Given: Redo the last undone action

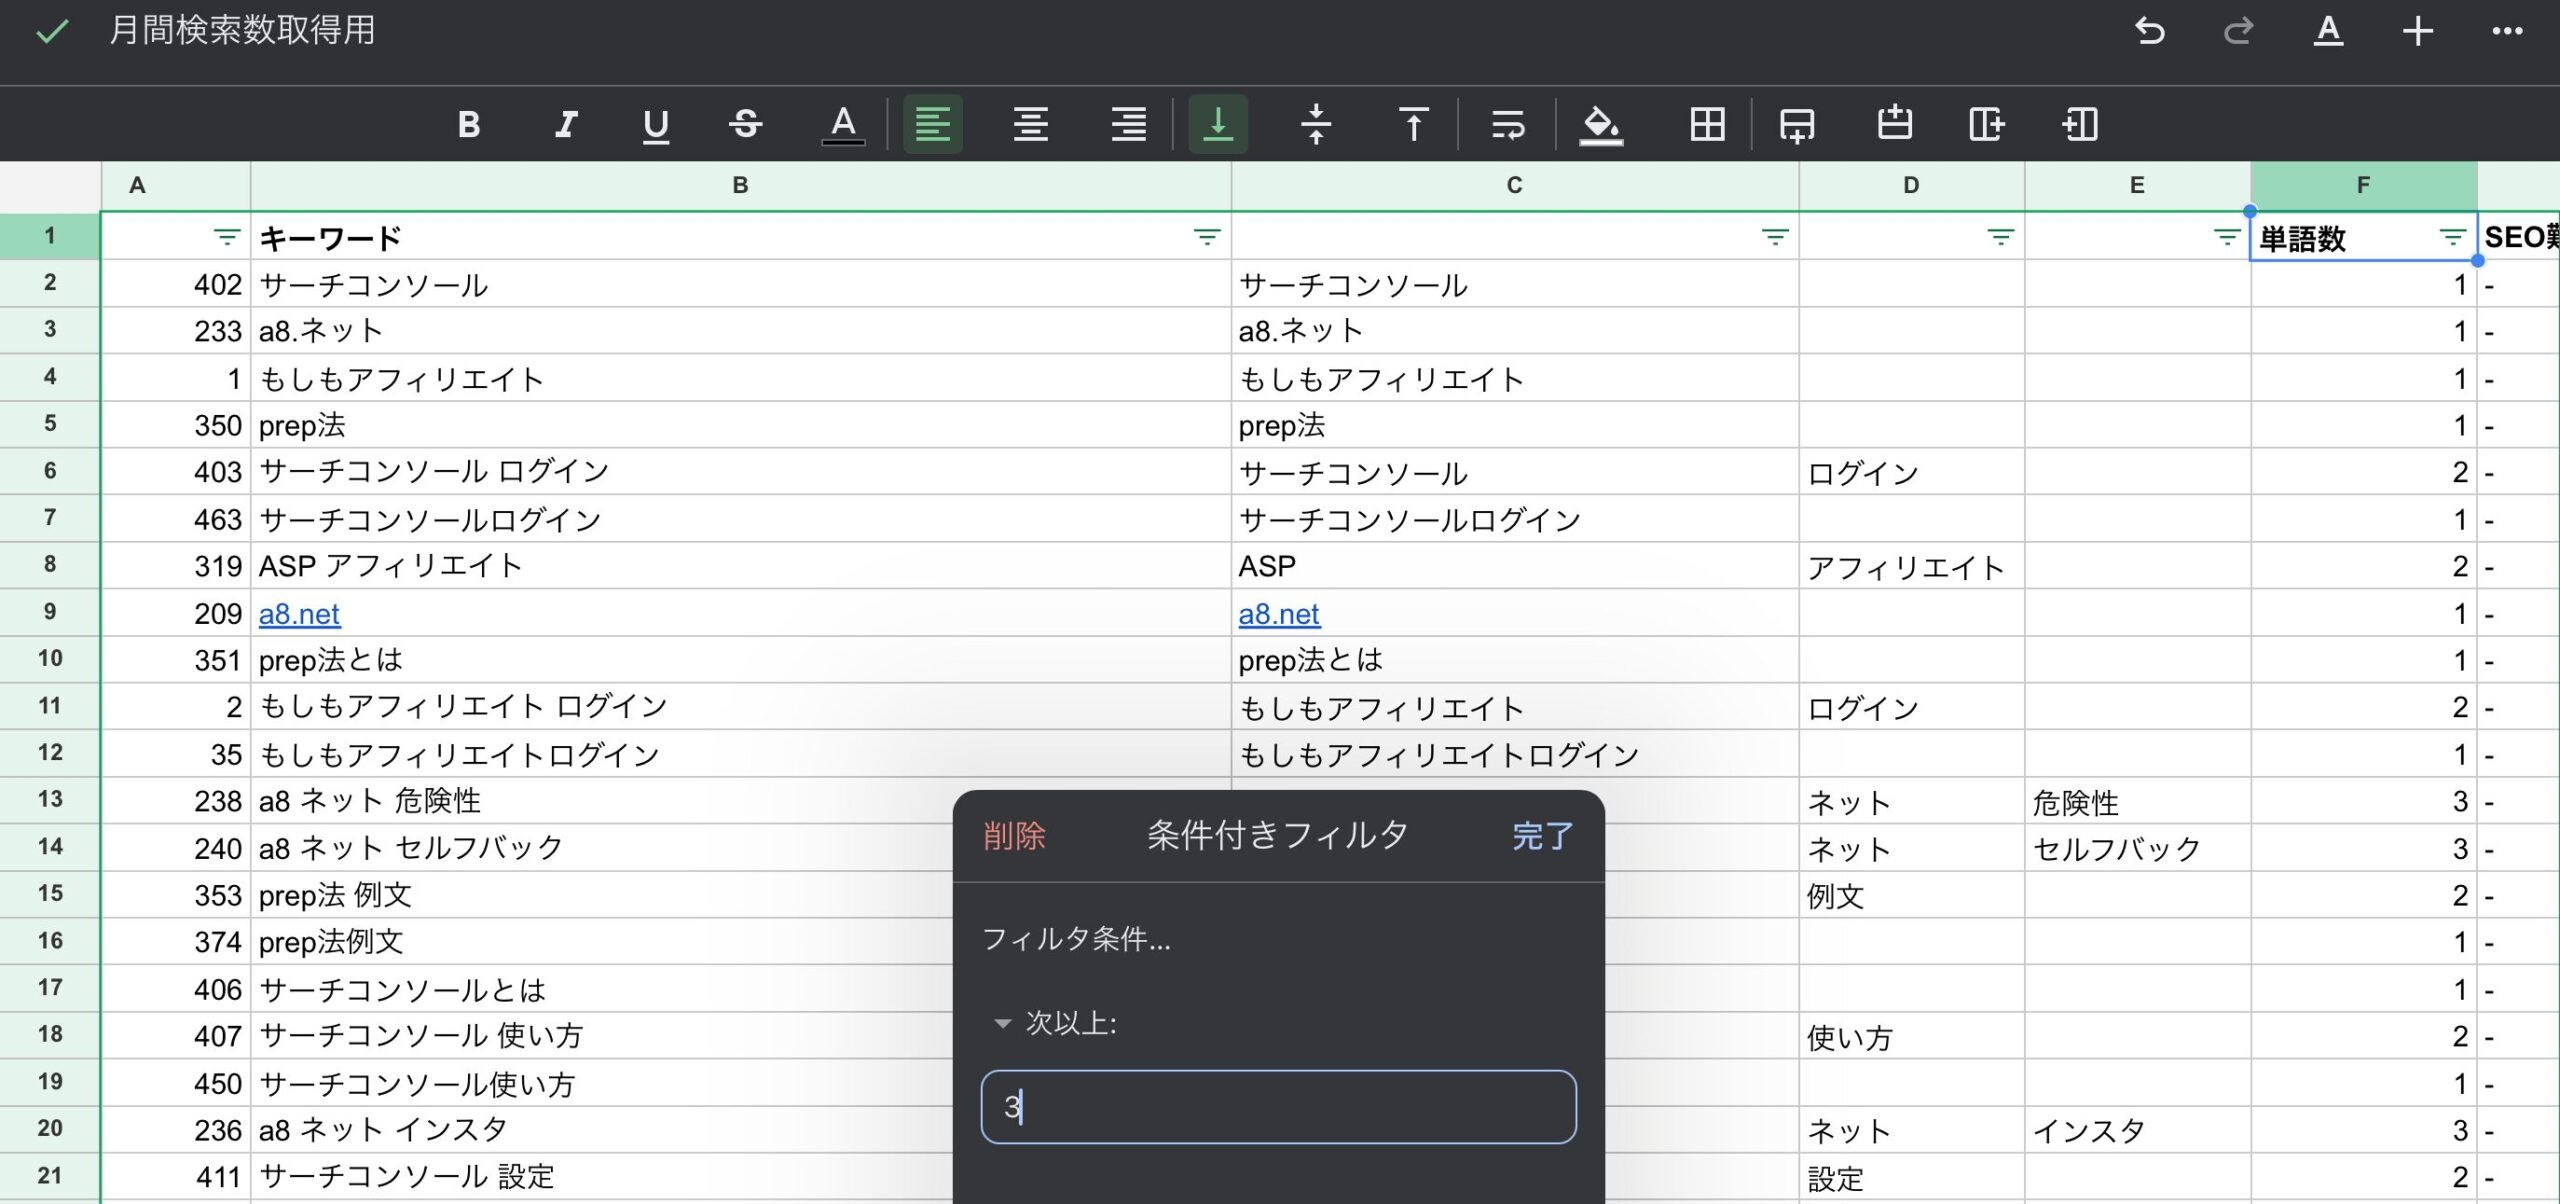Looking at the screenshot, I should coord(2238,31).
